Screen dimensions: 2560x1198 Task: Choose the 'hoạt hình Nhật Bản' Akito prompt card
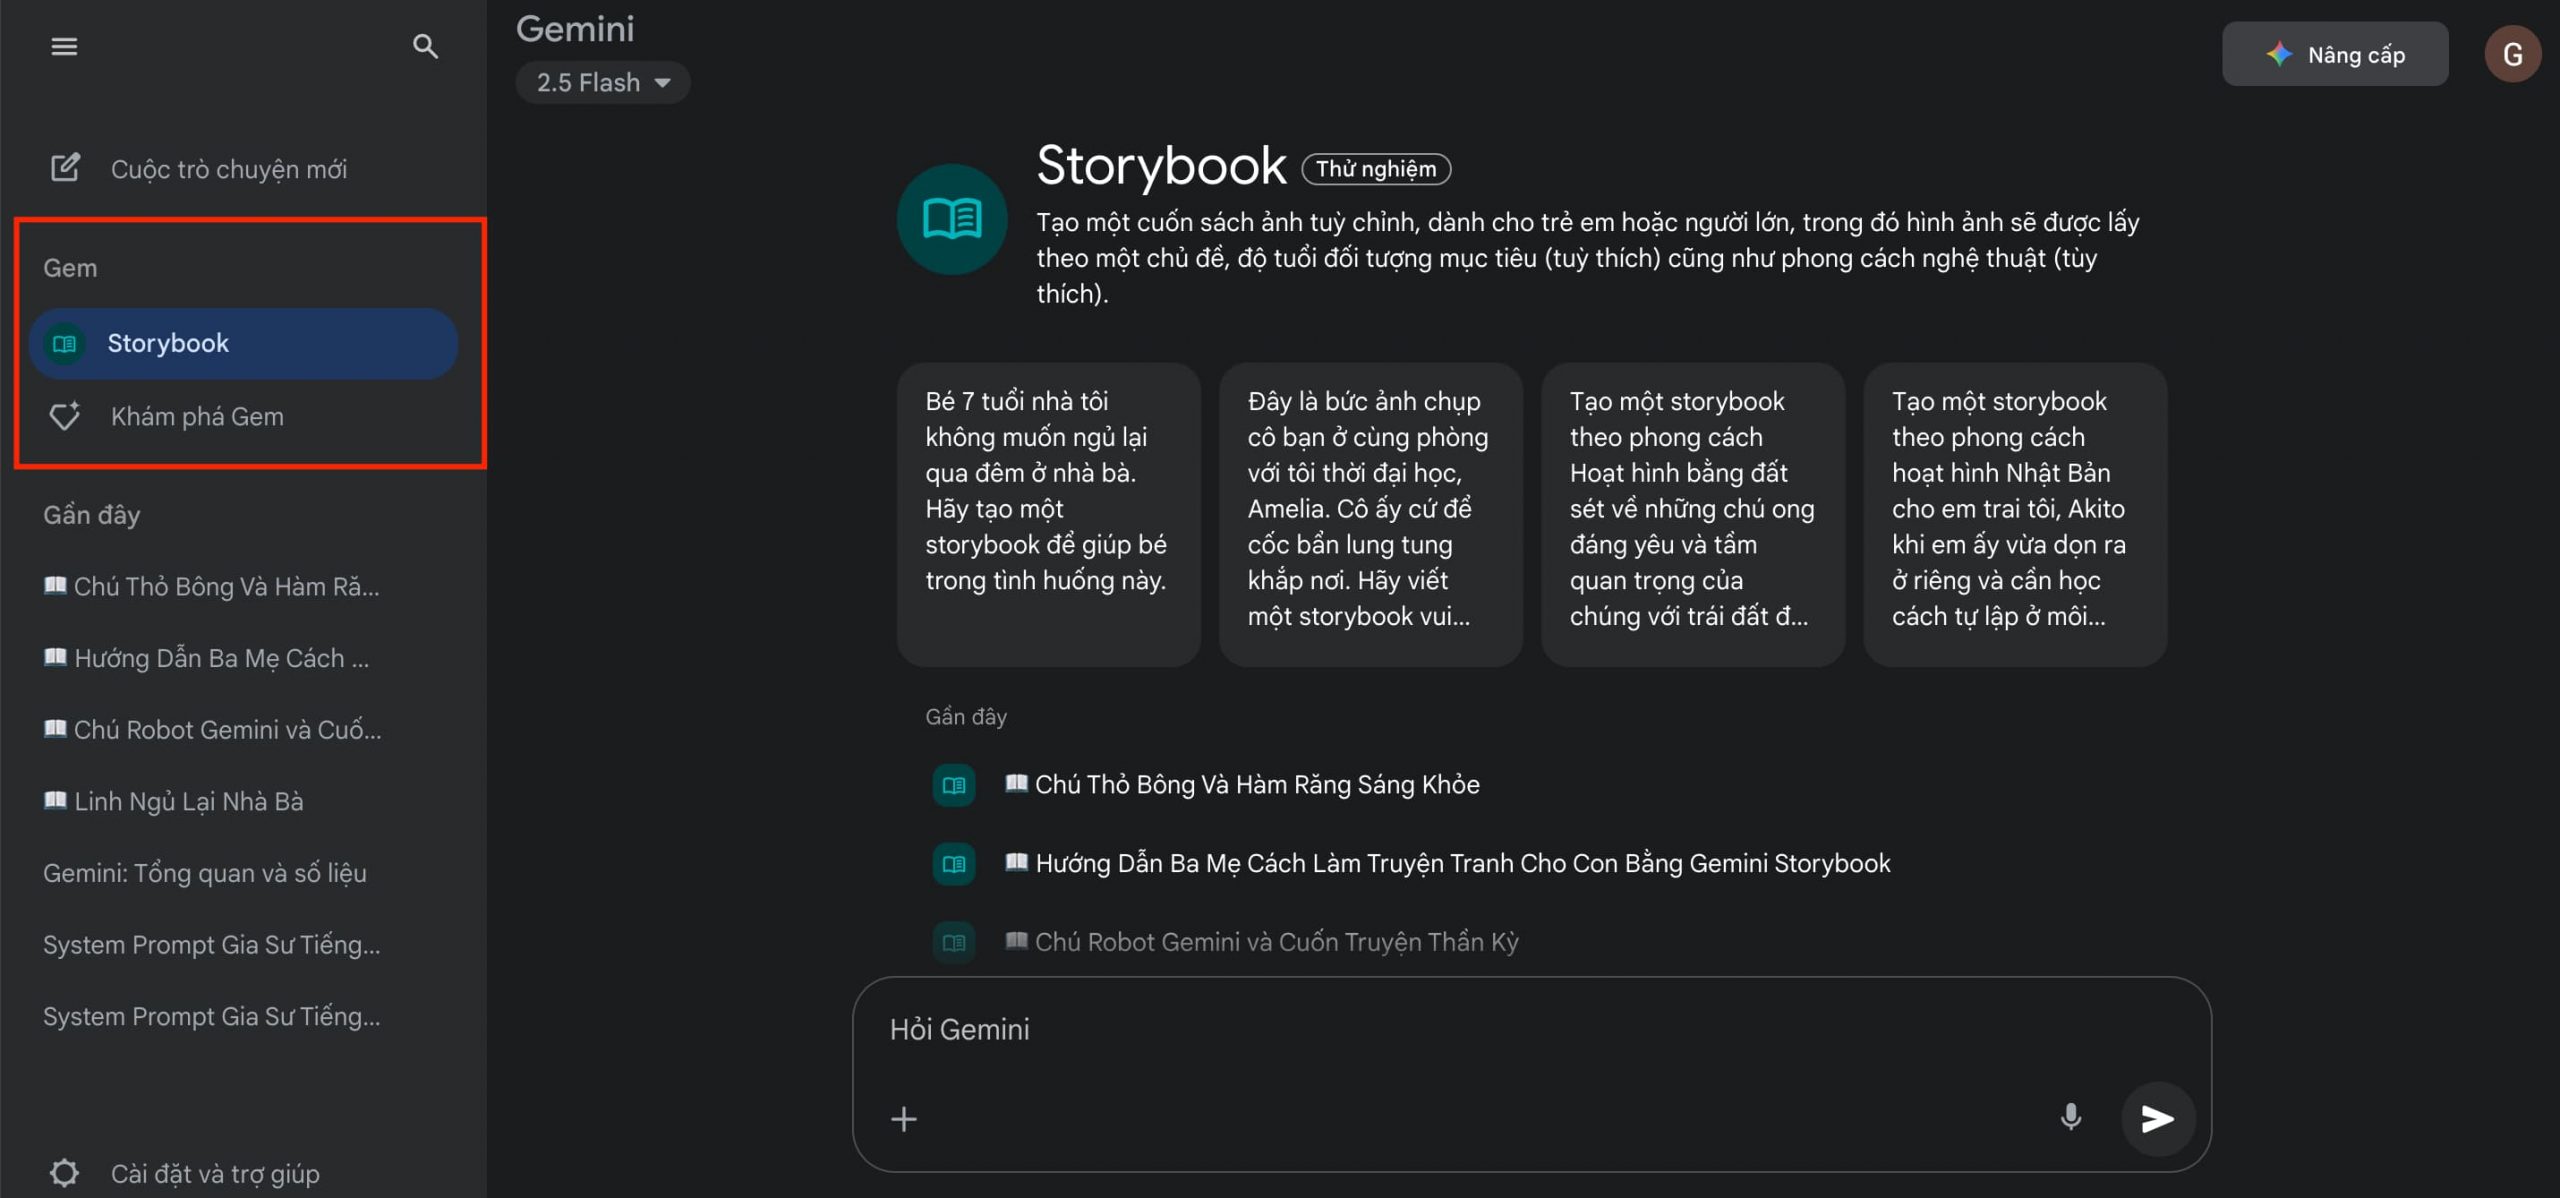pos(2015,514)
